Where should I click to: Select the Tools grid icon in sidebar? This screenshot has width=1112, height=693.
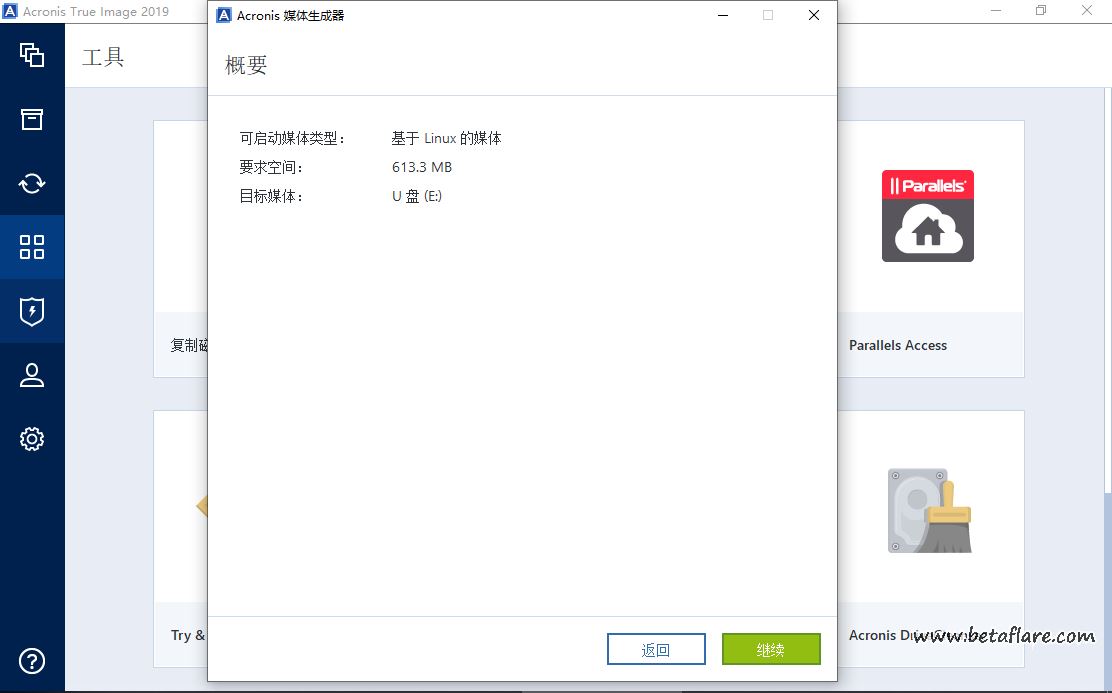click(x=32, y=247)
